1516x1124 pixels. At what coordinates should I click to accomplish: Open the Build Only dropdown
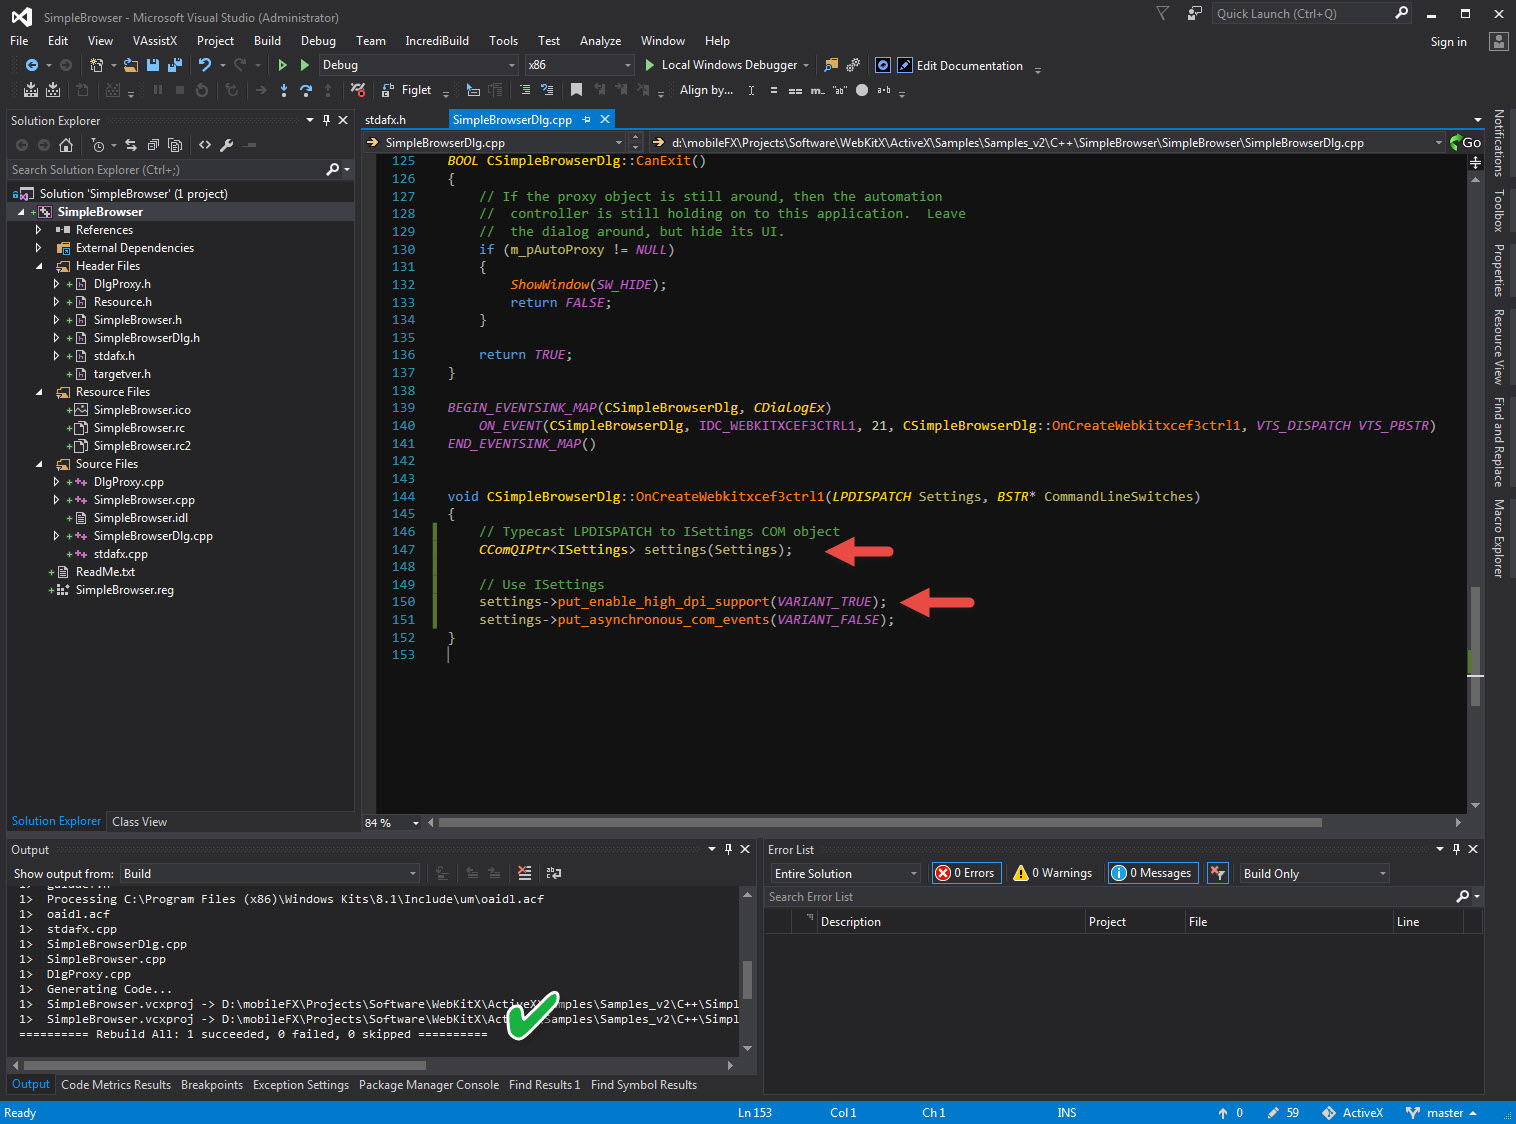[x=1314, y=873]
